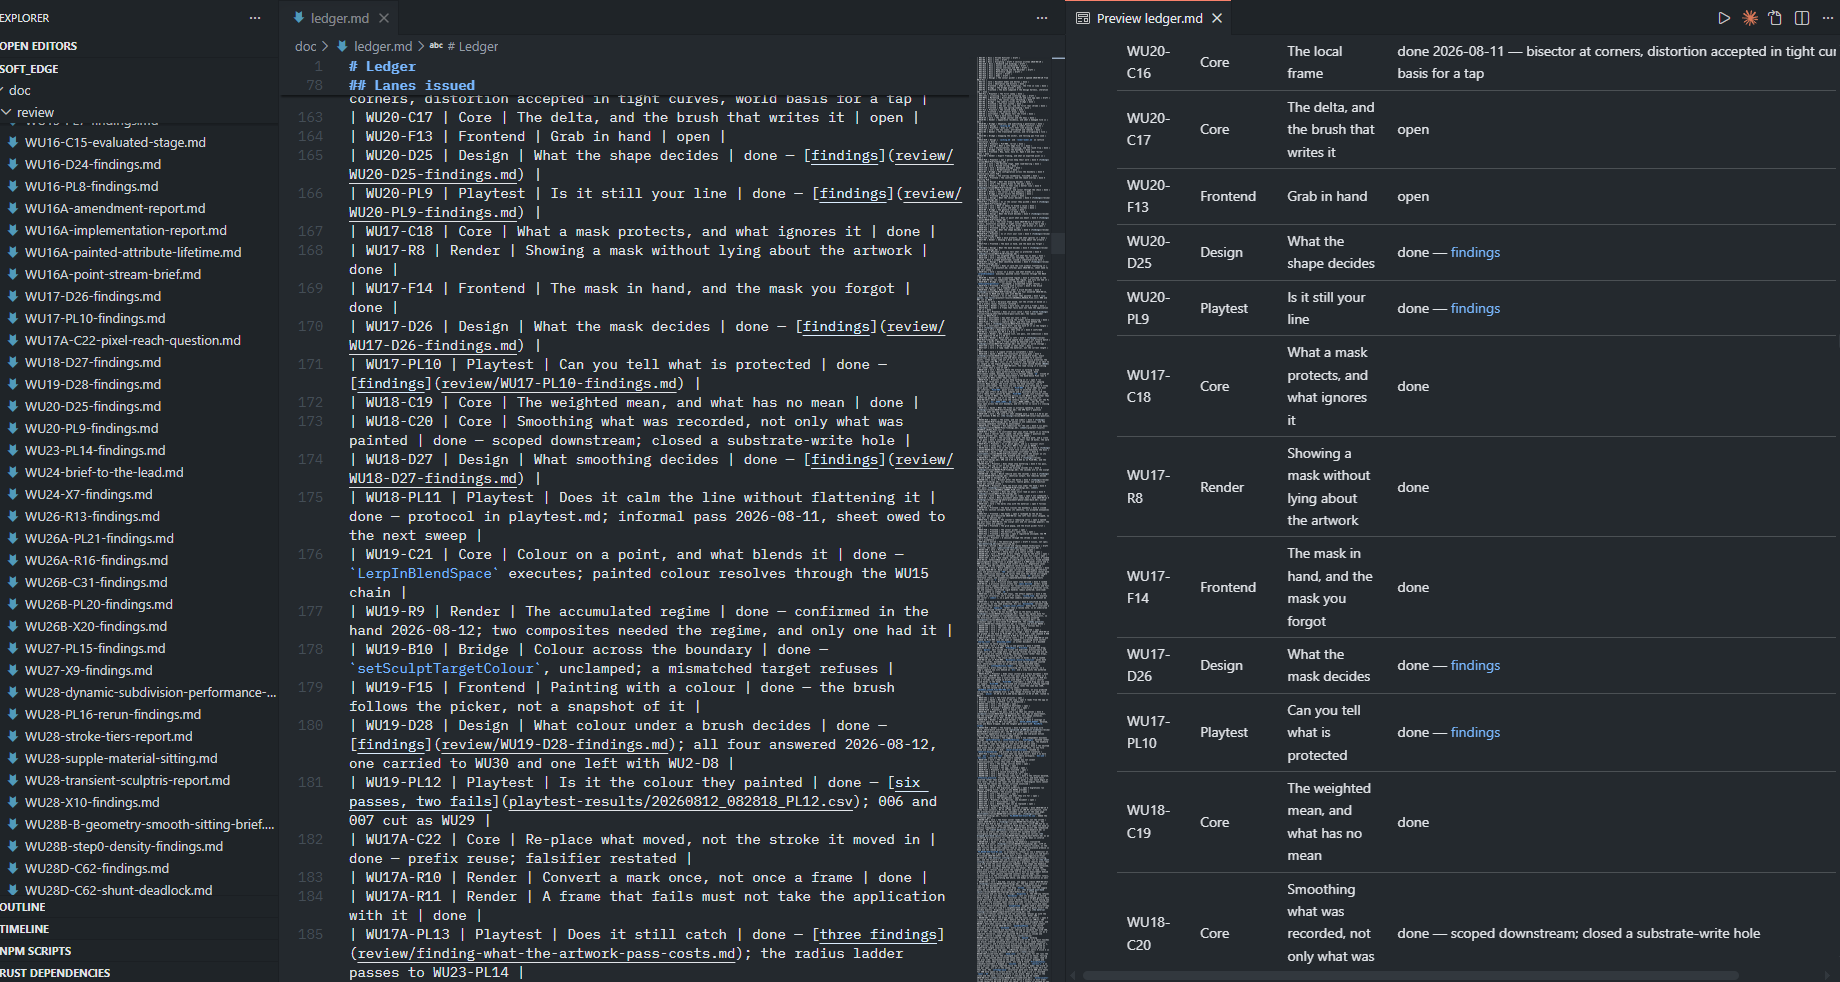Image resolution: width=1840 pixels, height=982 pixels.
Task: Click the markdown icon on the ledger.md tab
Action: click(x=298, y=18)
